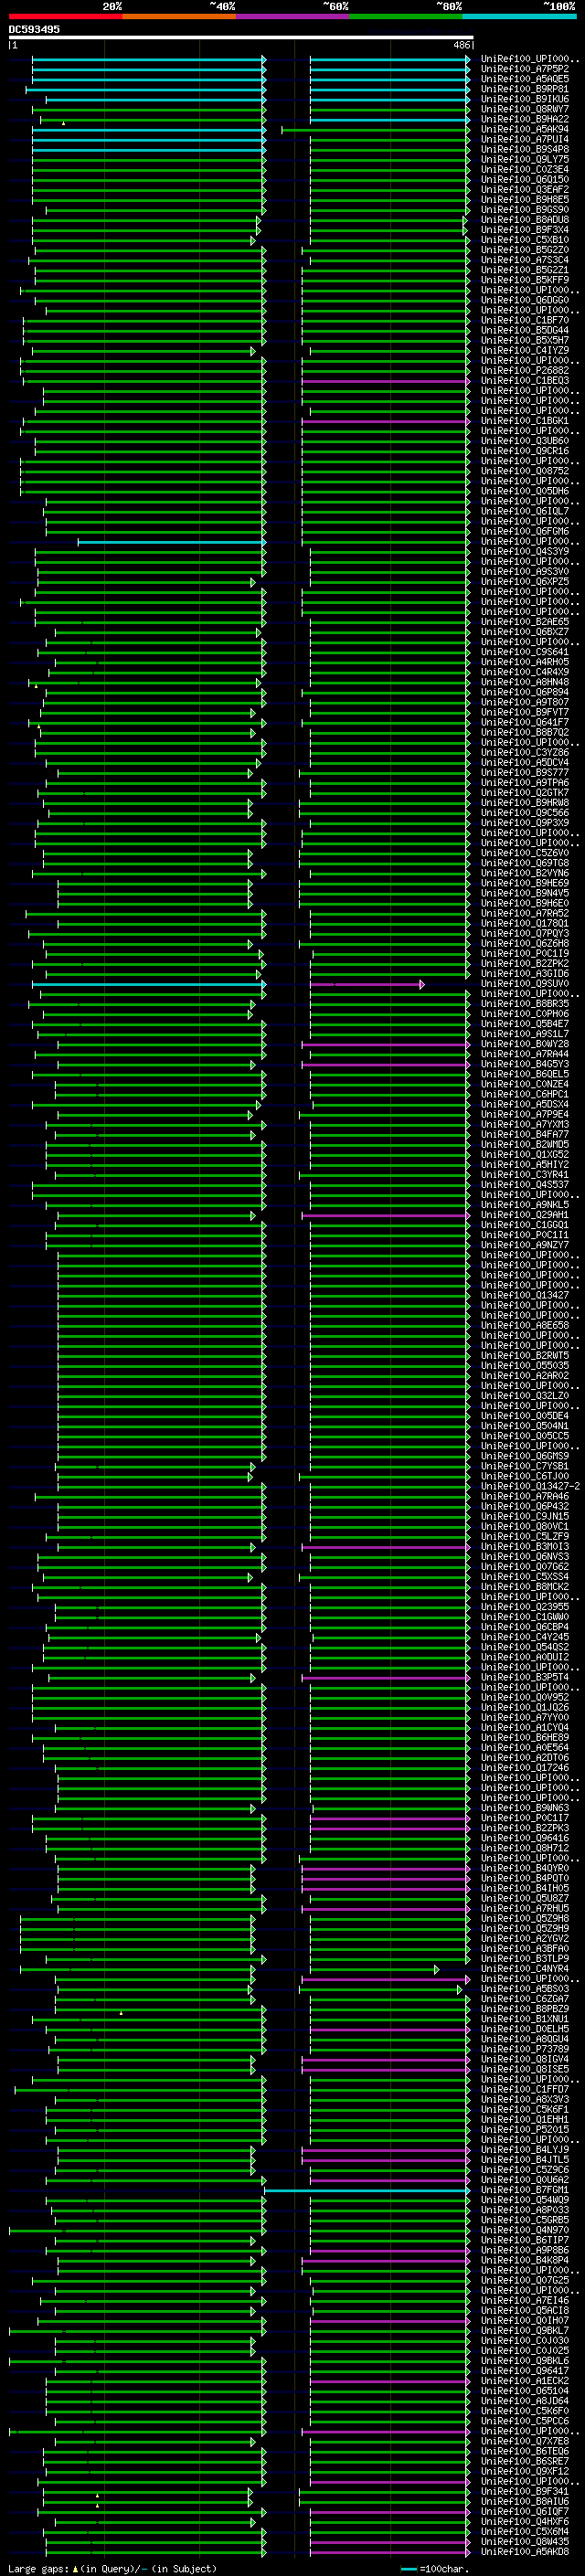Click the query name DC593495
585x2576 pixels.
tap(34, 30)
